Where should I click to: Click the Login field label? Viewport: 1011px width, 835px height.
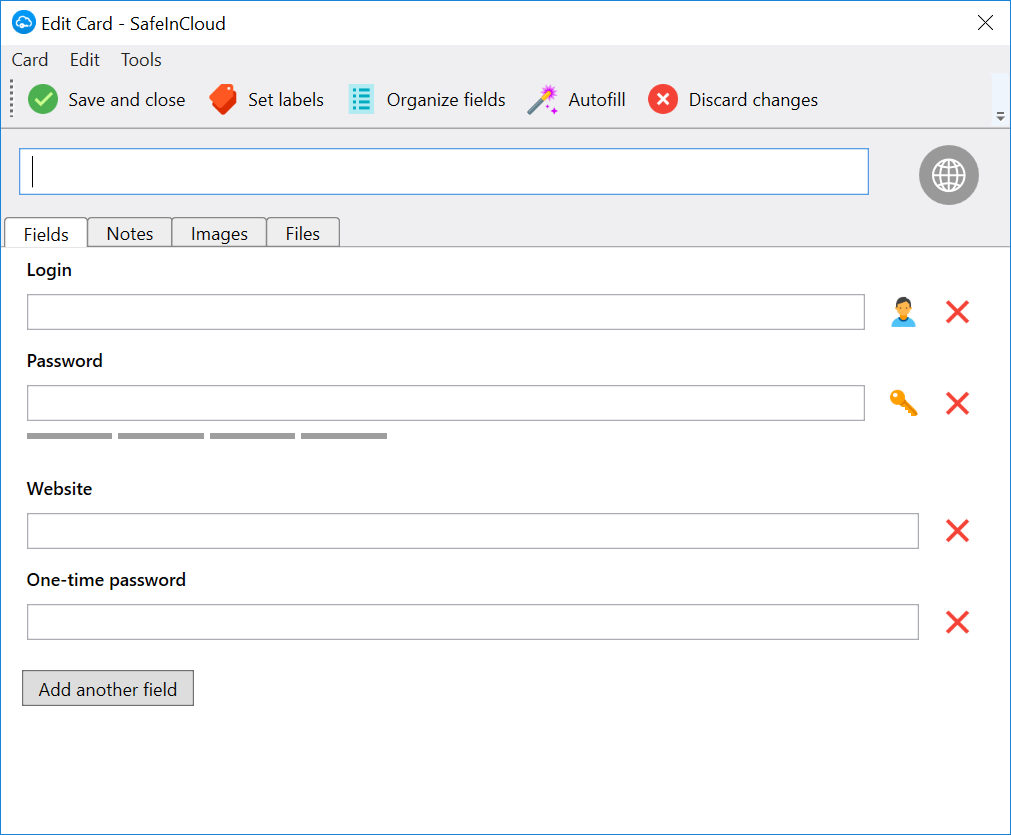(49, 270)
